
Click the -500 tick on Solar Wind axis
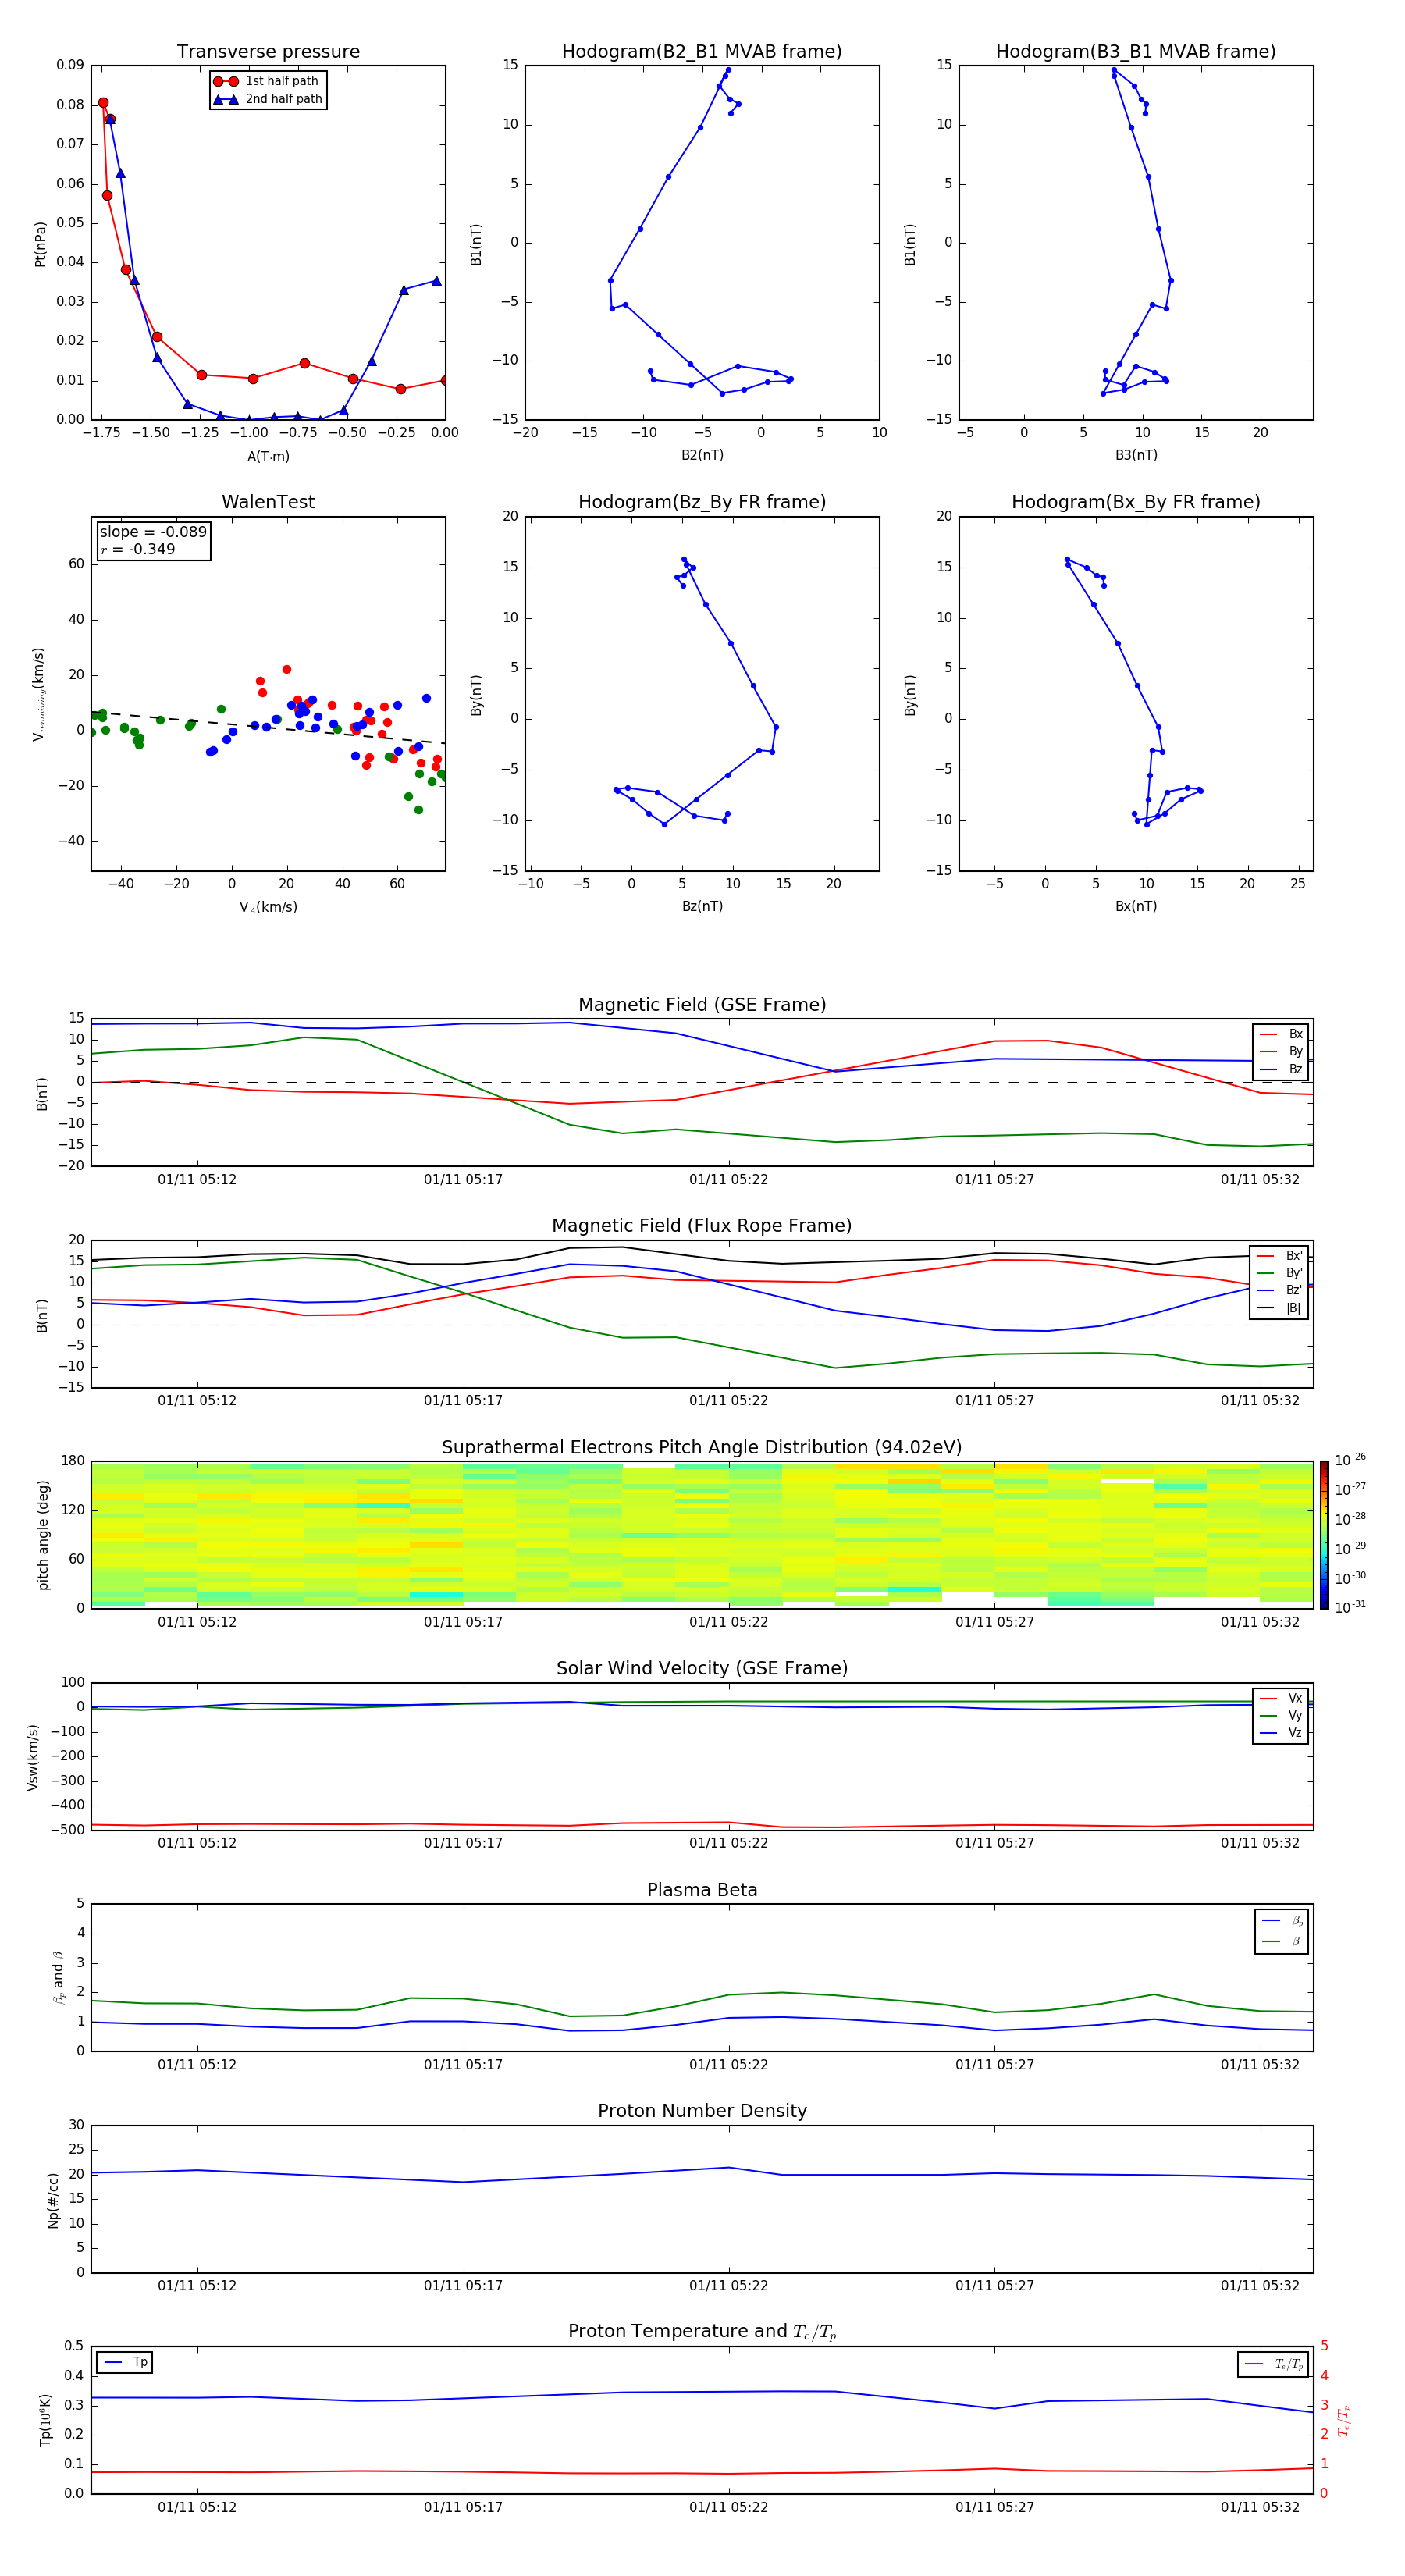point(67,1830)
